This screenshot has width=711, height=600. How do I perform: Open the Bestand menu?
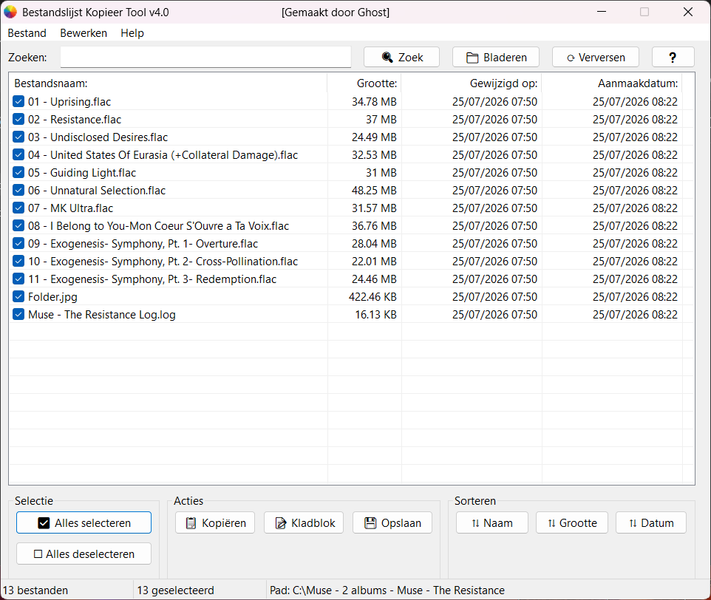point(27,33)
